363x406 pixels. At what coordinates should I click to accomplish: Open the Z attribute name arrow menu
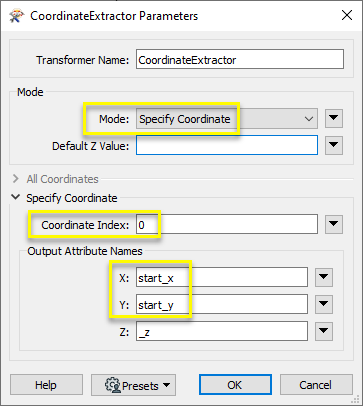324,331
